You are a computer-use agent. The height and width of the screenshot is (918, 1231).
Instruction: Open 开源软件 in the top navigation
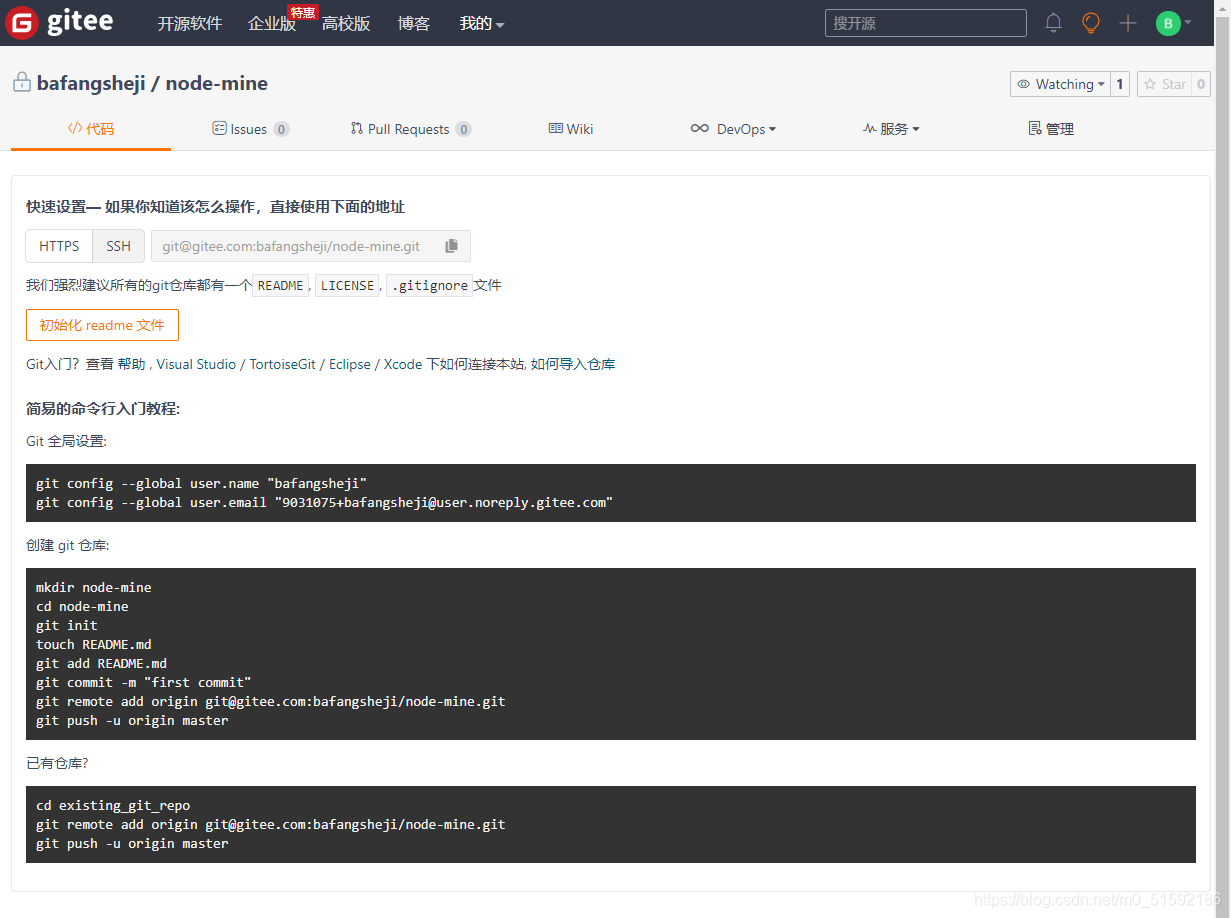pyautogui.click(x=189, y=23)
